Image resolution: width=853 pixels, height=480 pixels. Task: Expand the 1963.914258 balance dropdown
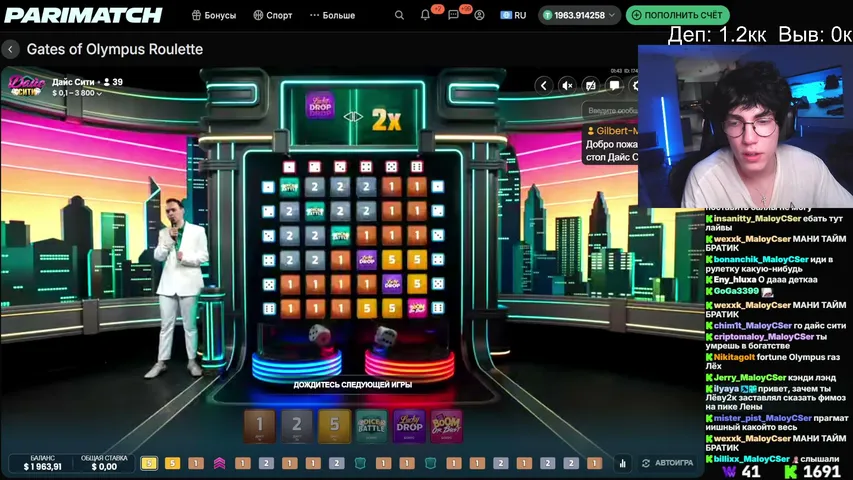[x=579, y=15]
